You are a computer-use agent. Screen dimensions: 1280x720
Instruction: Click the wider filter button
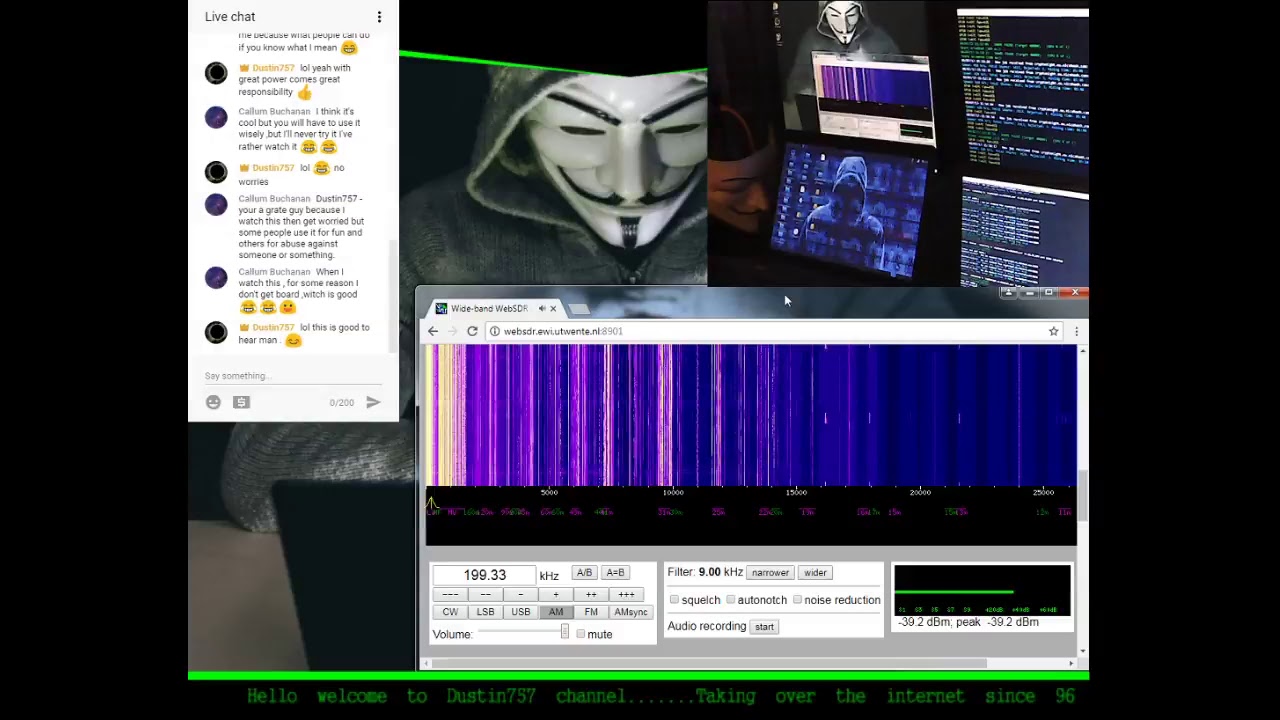pos(815,573)
